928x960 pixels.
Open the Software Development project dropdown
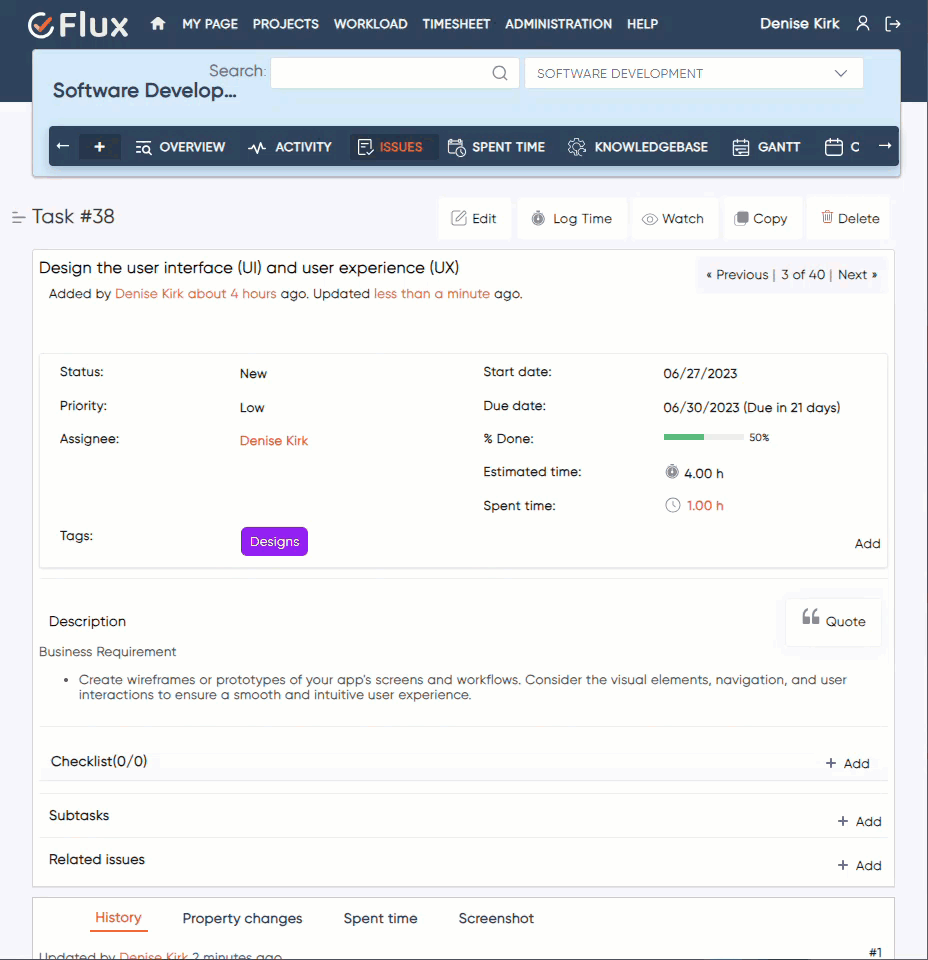(693, 73)
